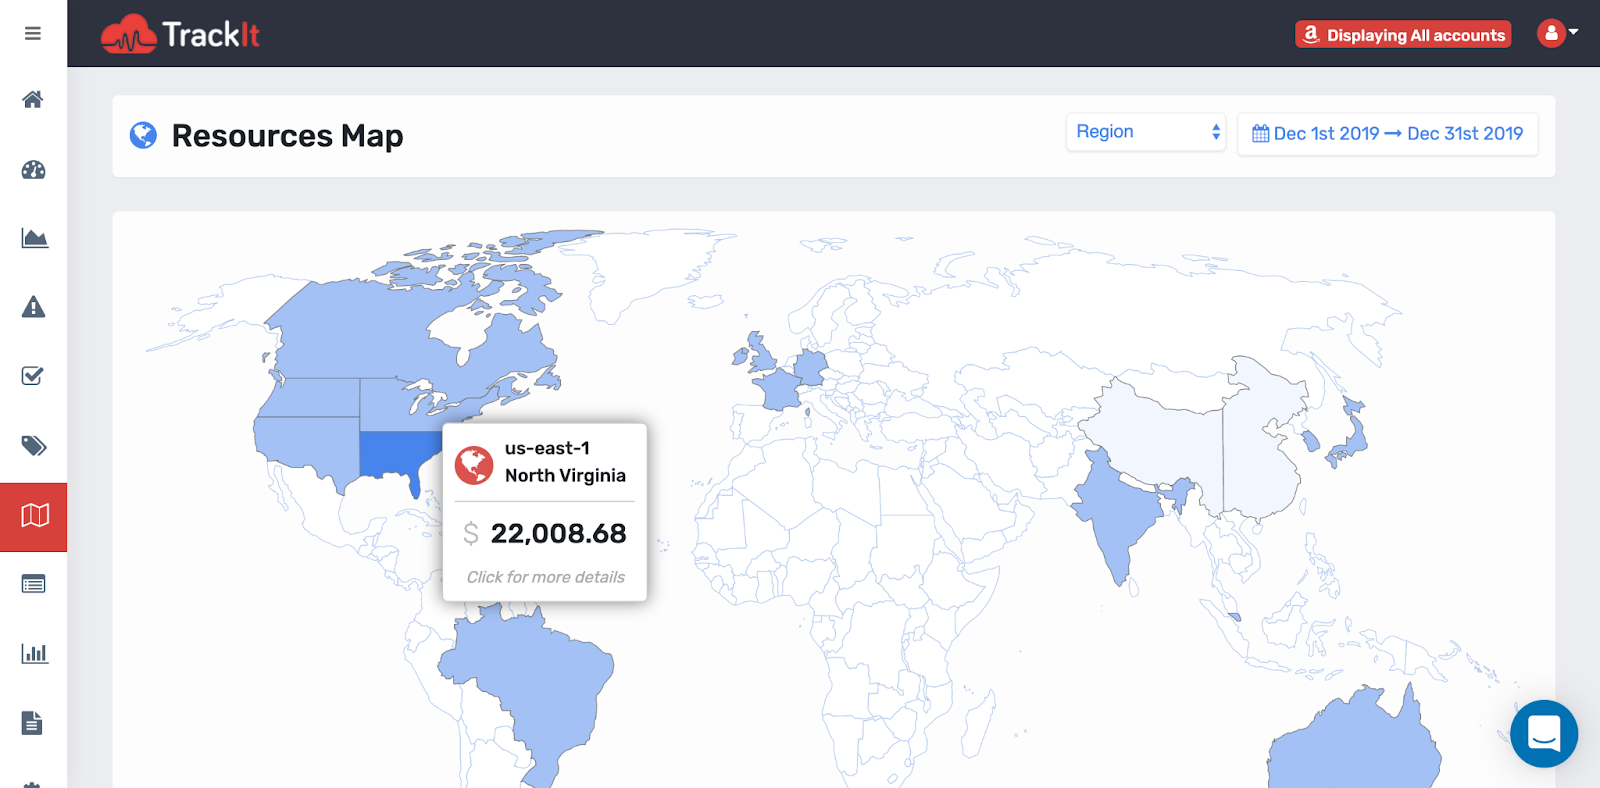Expand the Region dropdown selector

[1145, 132]
